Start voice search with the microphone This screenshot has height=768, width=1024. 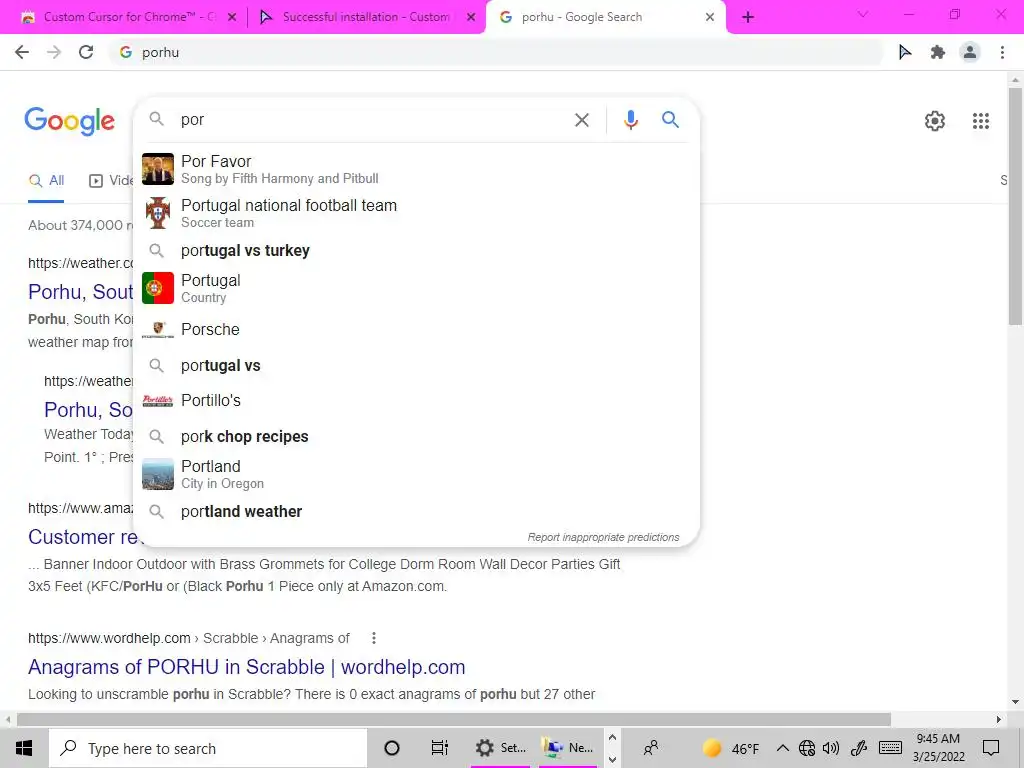coord(630,120)
